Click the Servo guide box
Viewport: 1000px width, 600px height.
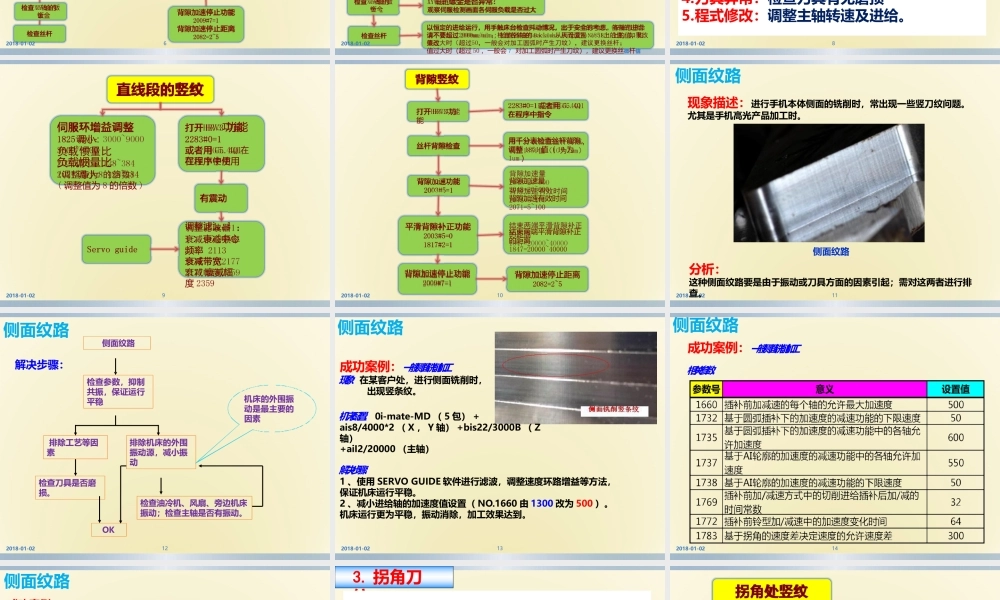tap(116, 249)
